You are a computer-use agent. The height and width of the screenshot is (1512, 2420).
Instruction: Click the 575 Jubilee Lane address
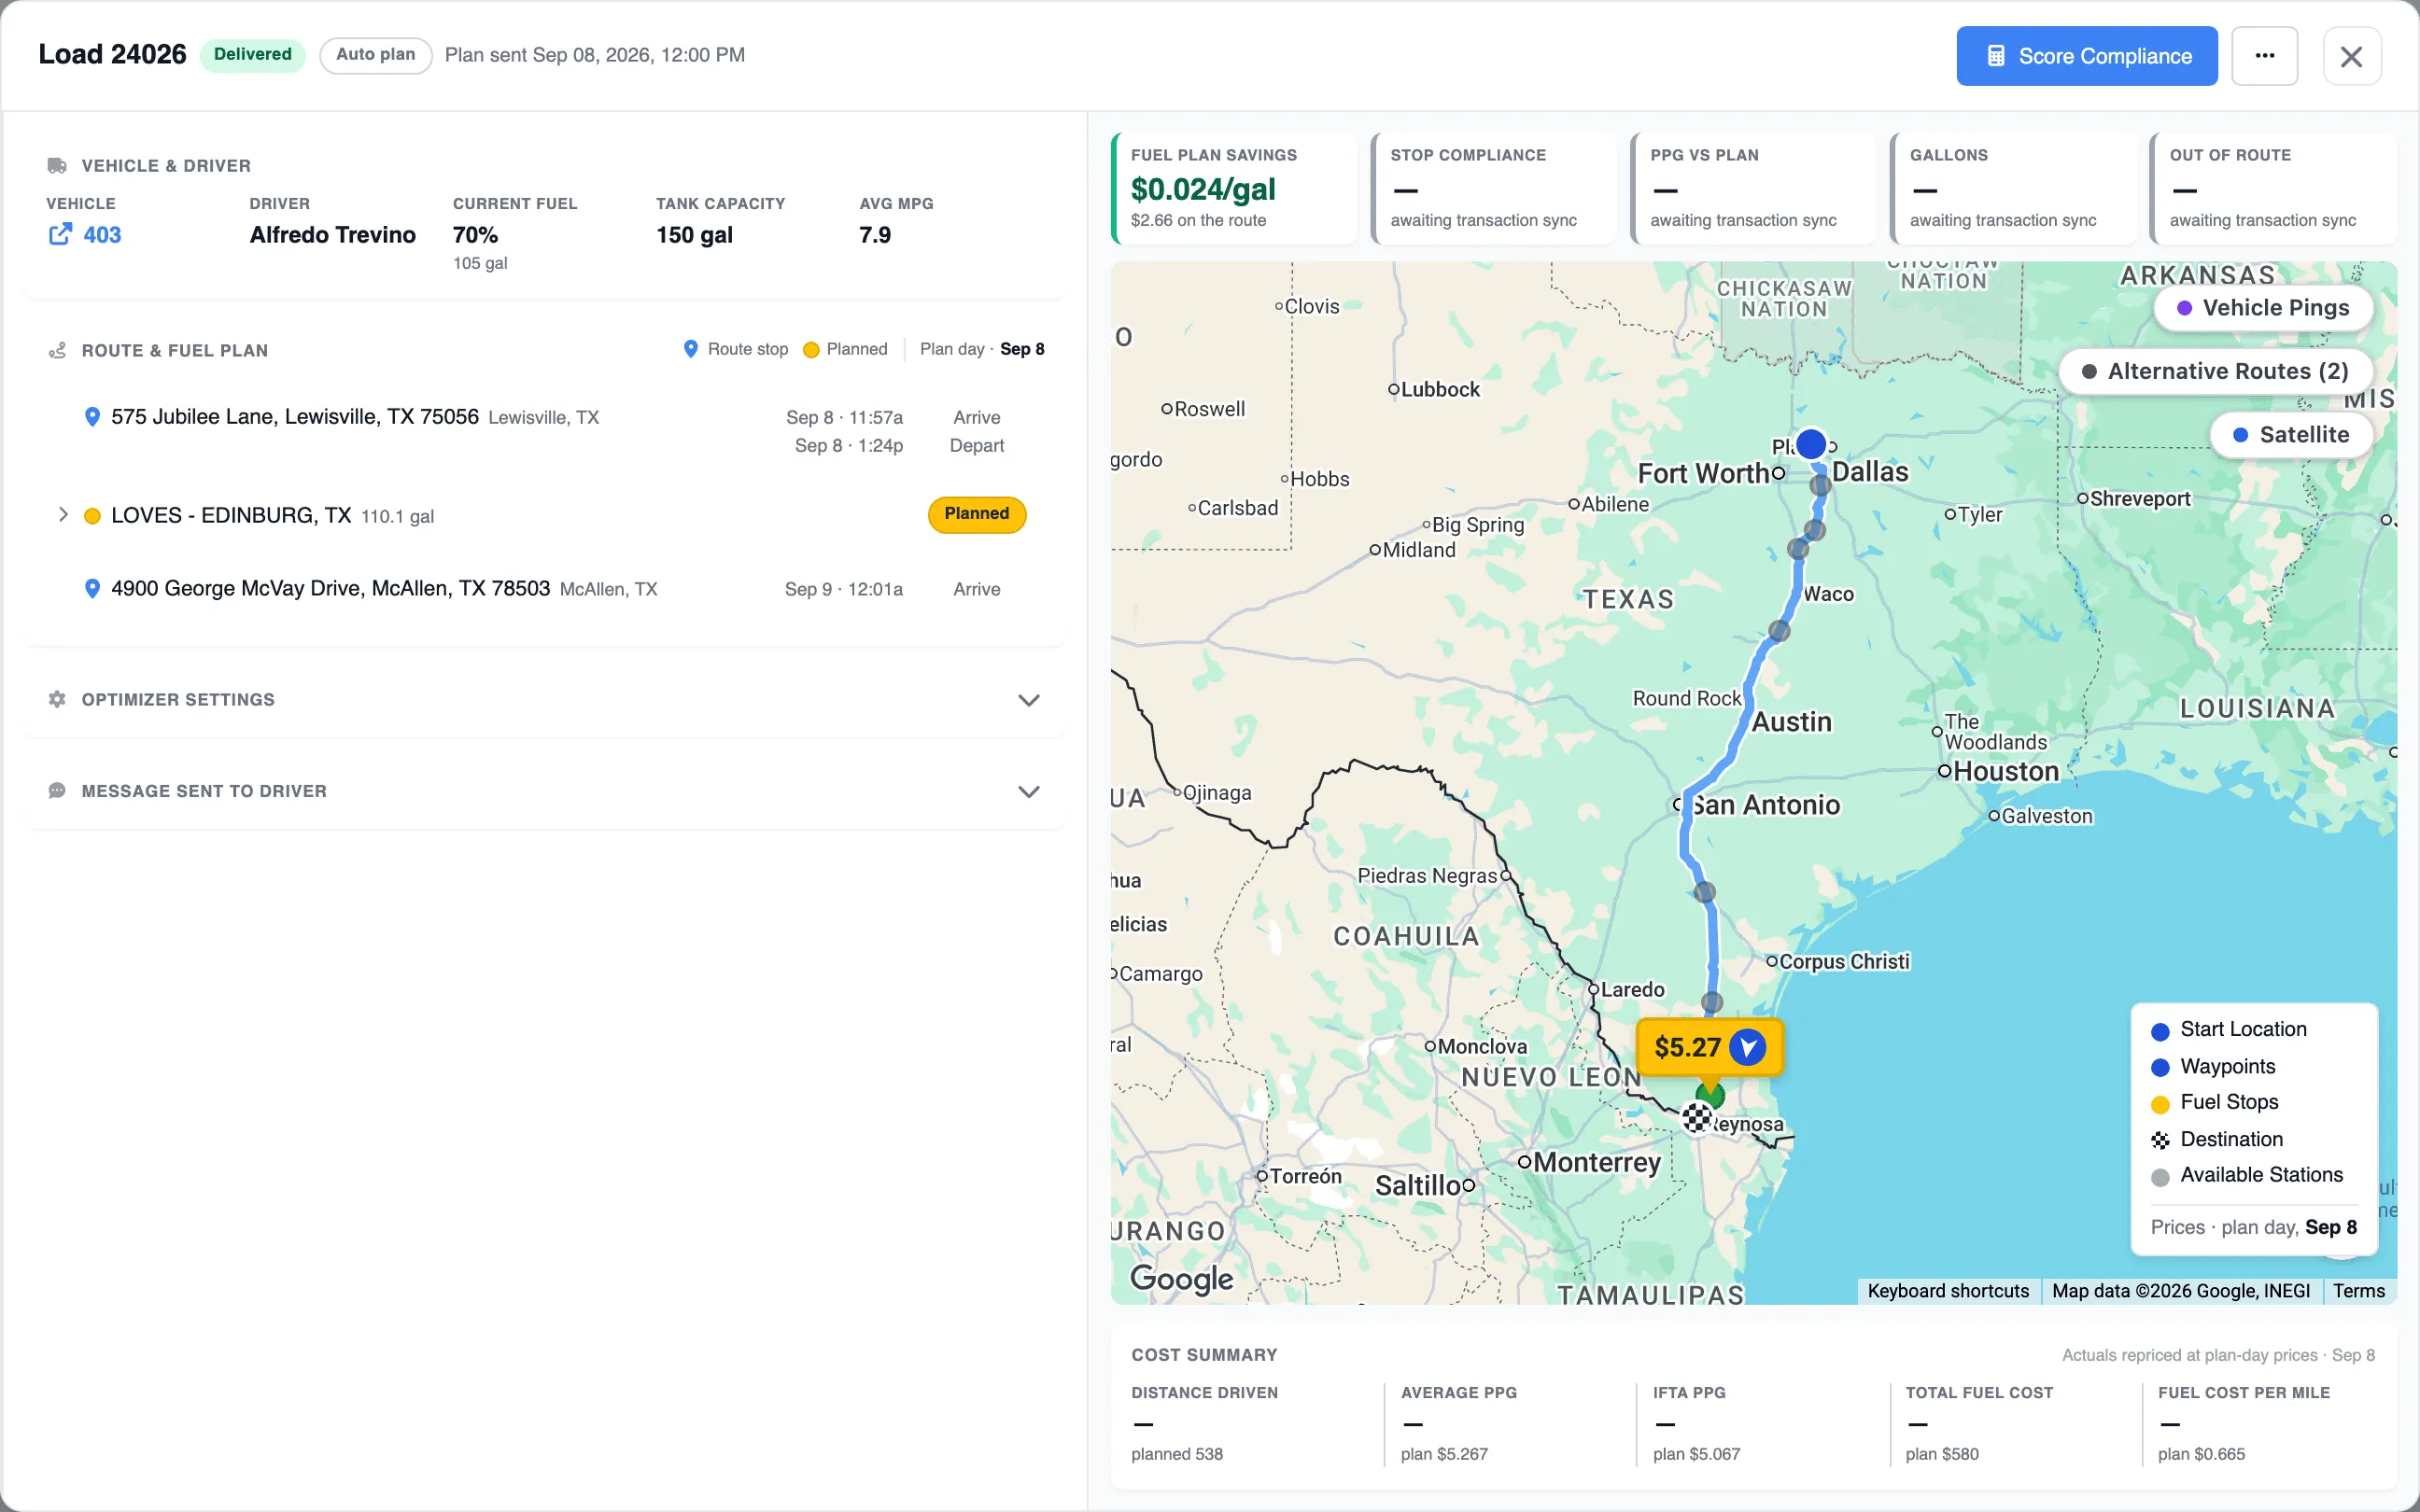[x=295, y=417]
